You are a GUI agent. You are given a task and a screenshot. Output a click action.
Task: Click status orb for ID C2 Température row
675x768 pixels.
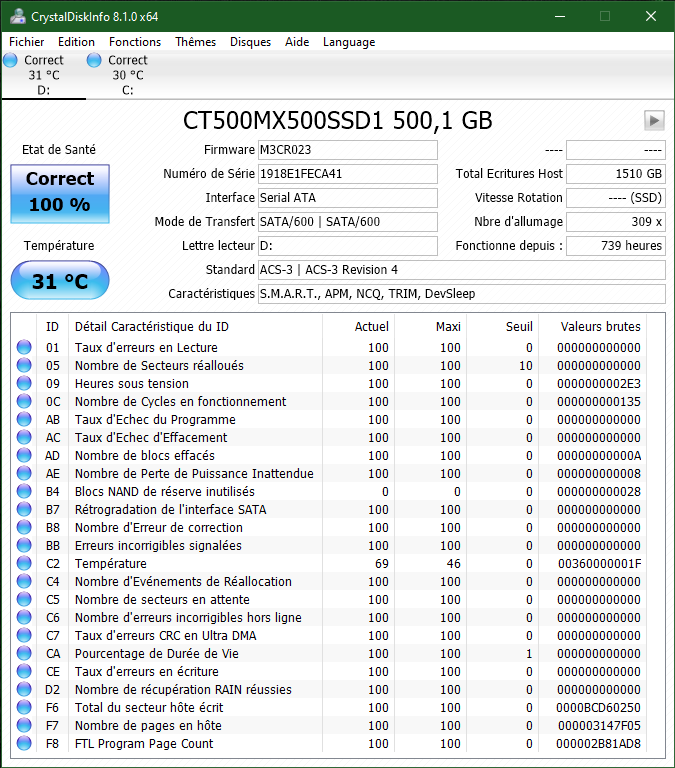point(24,563)
